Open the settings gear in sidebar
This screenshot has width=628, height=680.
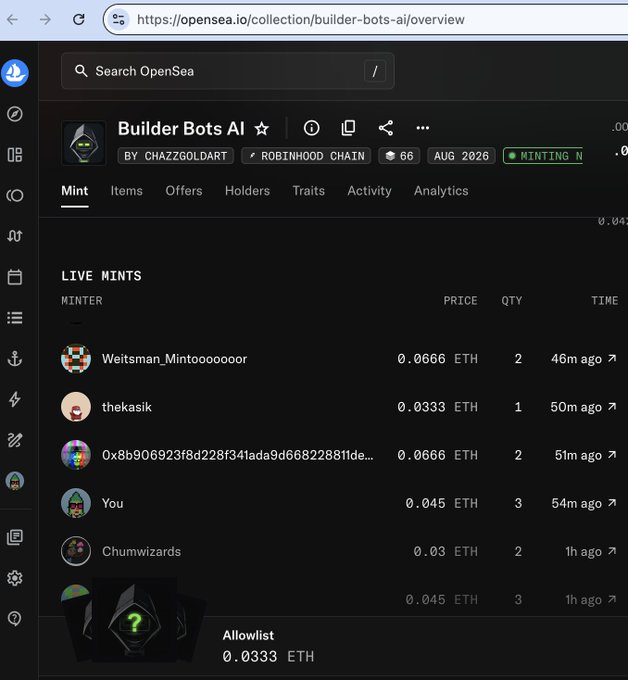15,578
